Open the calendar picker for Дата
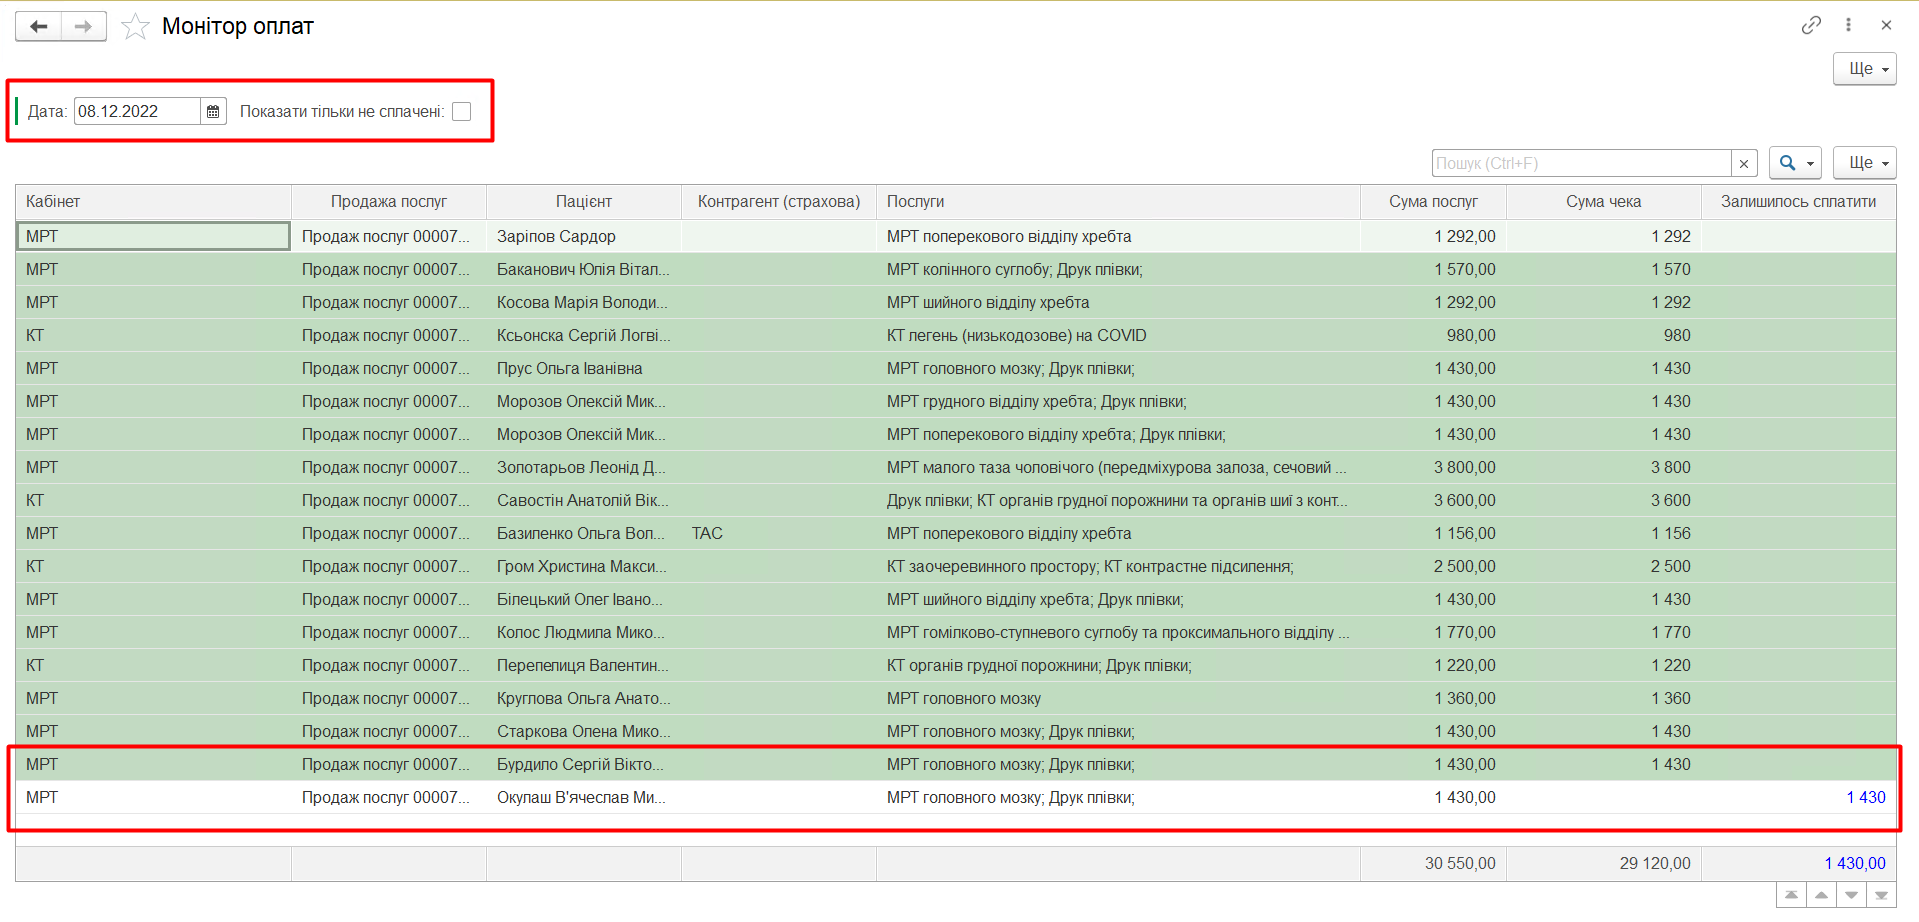The image size is (1919, 922). 213,112
